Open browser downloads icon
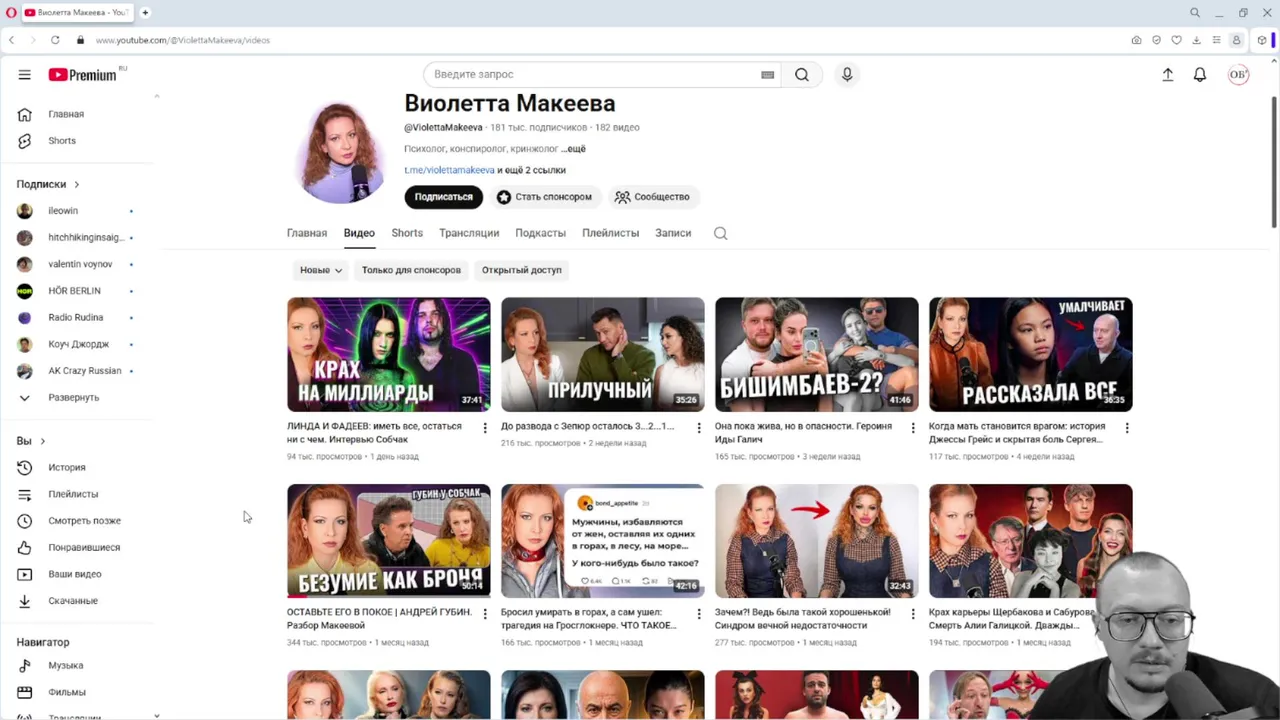The image size is (1280, 720). coord(1196,40)
